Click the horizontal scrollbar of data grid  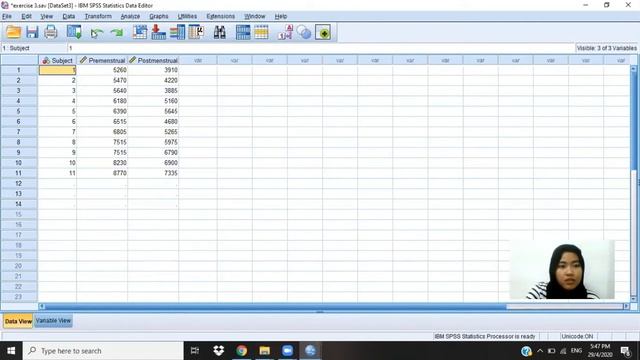334,306
